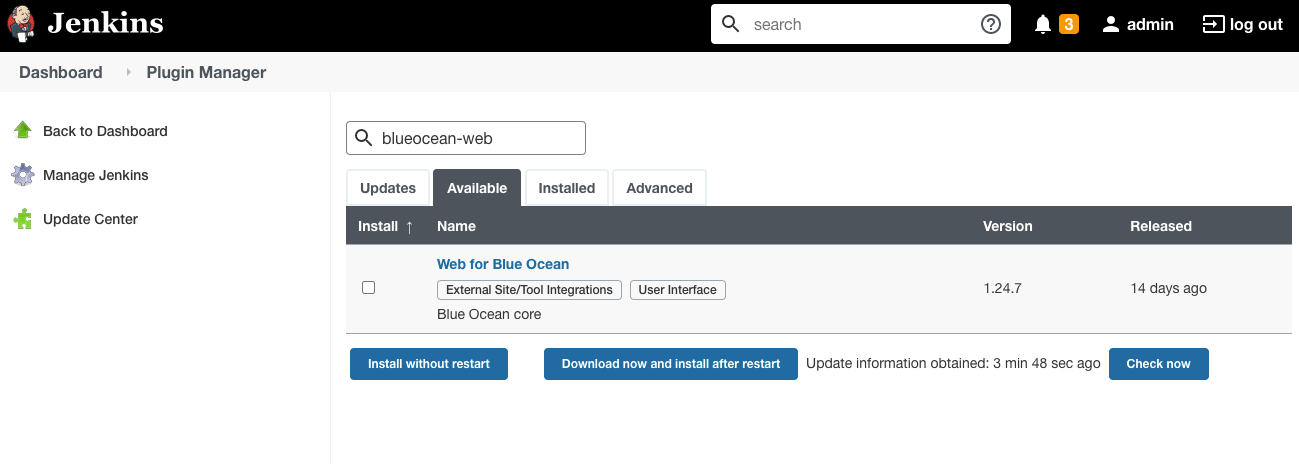Open notifications bell icon

[x=1043, y=24]
